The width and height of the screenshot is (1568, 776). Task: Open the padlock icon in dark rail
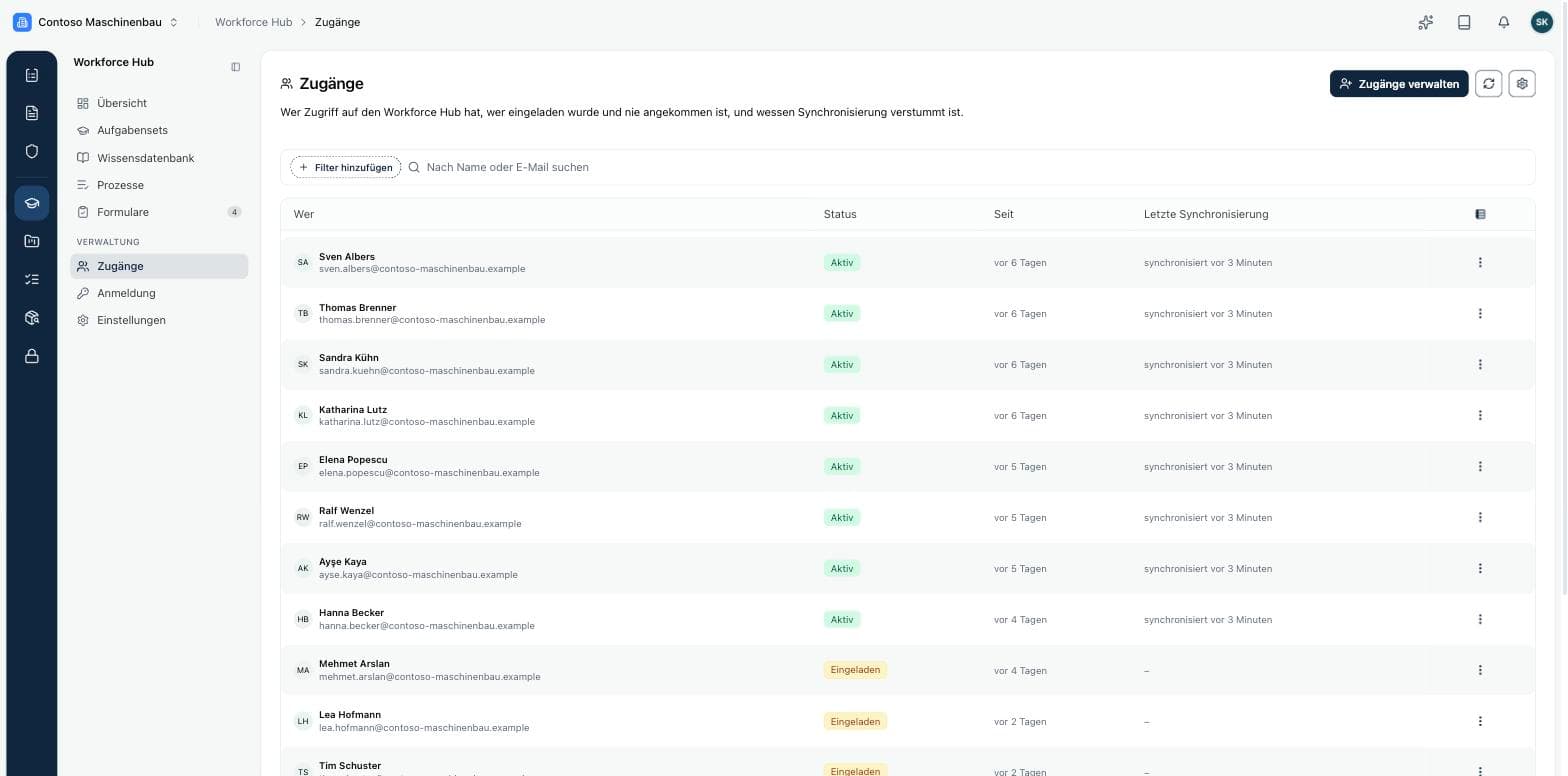pos(32,356)
